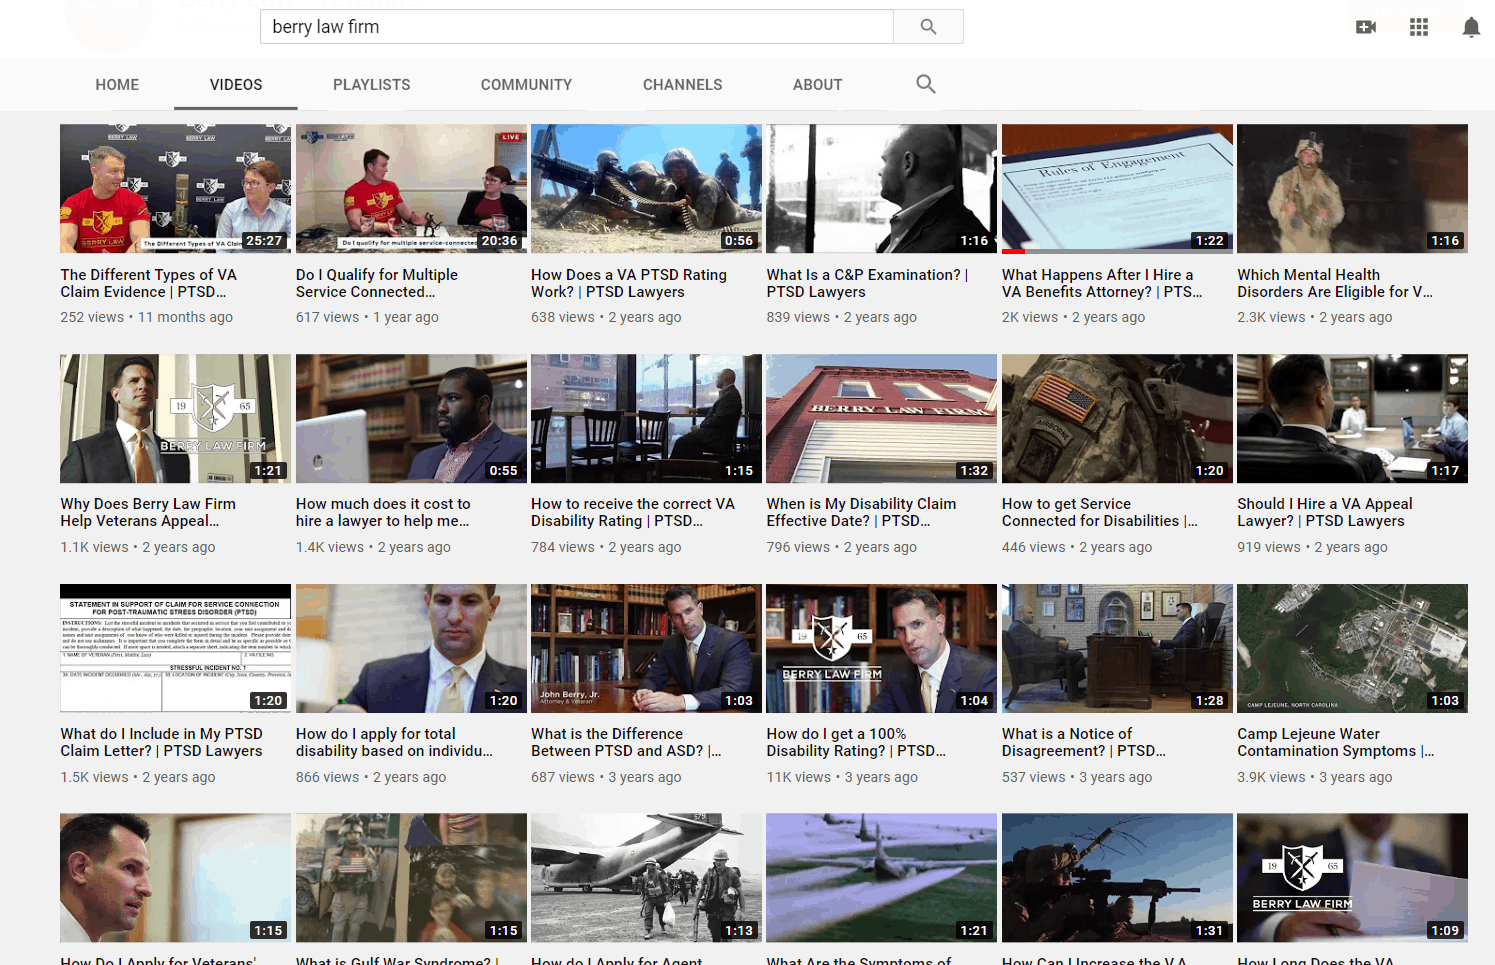Play the 20:36 live stream thumbnail
Image resolution: width=1495 pixels, height=965 pixels.
[x=411, y=188]
